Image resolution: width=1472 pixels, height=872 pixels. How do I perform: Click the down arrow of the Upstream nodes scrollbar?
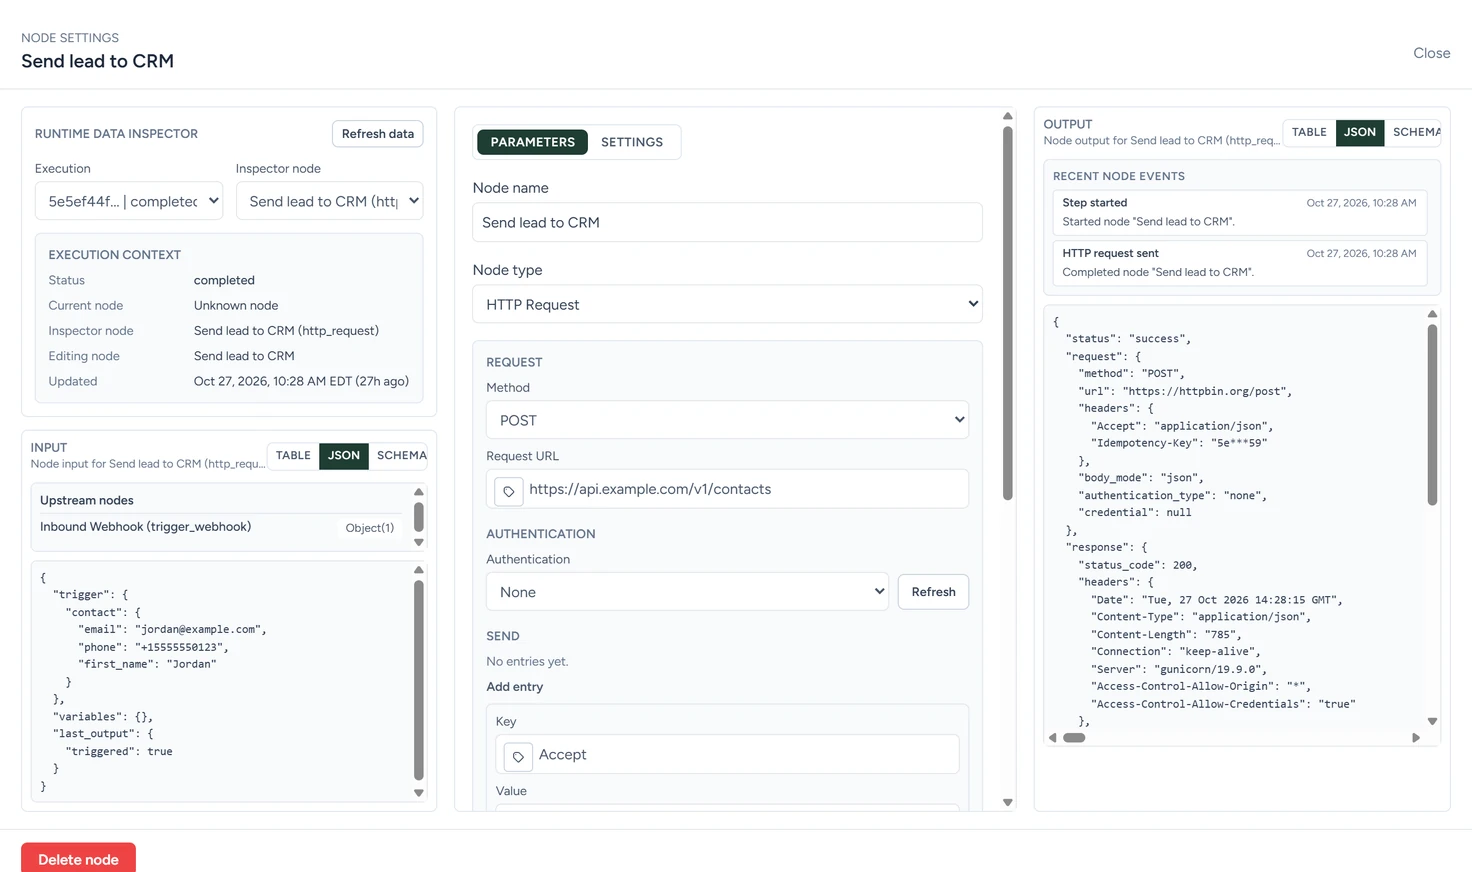[419, 543]
